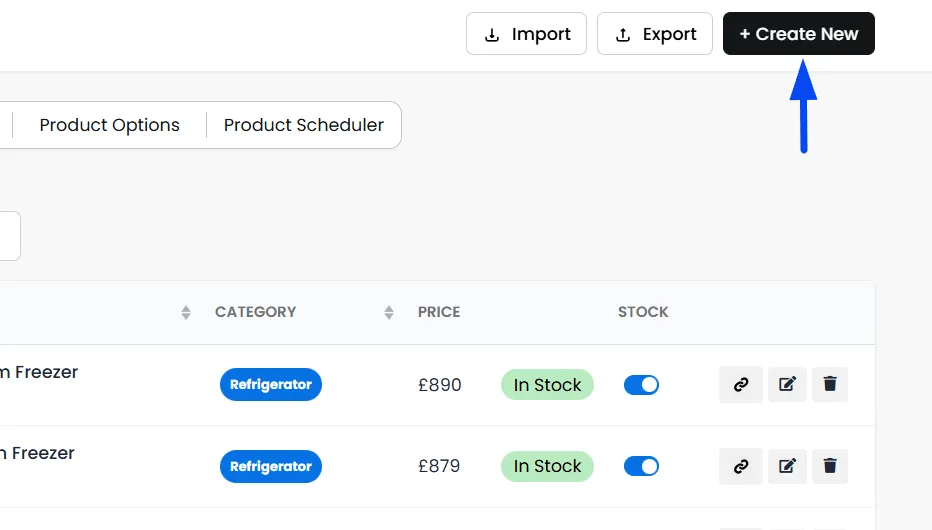932x530 pixels.
Task: Toggle stock switch for the £890 product
Action: (x=641, y=385)
